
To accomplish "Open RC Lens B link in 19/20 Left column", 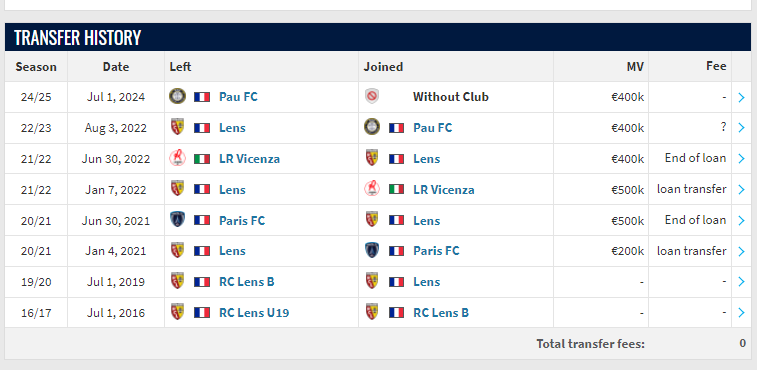I will 247,282.
